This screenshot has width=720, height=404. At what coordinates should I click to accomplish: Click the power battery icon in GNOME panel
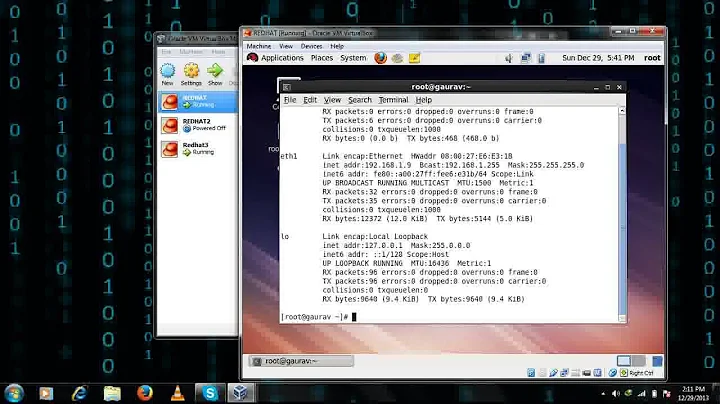click(x=541, y=58)
